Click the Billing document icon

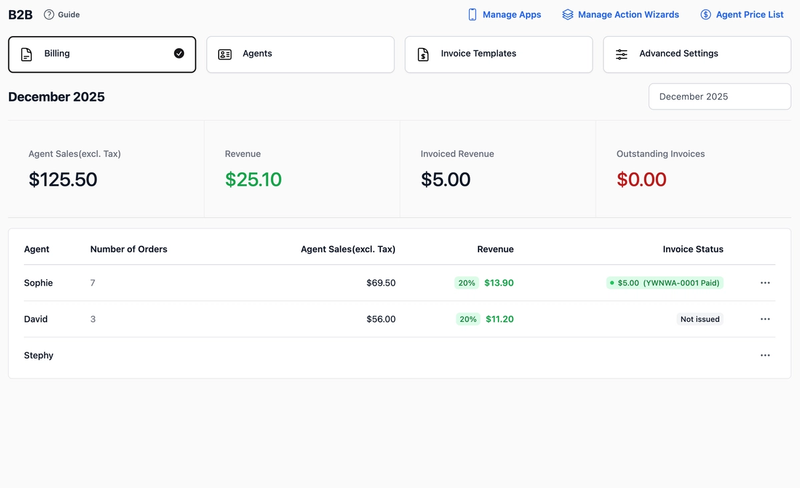point(27,54)
